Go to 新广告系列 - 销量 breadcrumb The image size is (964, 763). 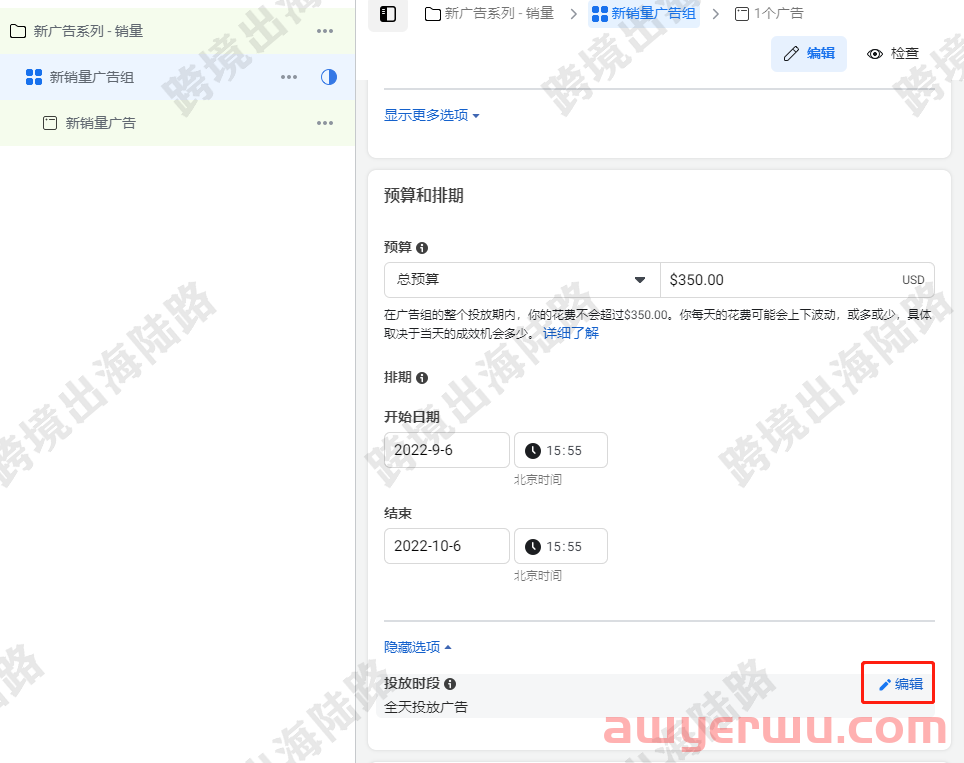coord(489,14)
